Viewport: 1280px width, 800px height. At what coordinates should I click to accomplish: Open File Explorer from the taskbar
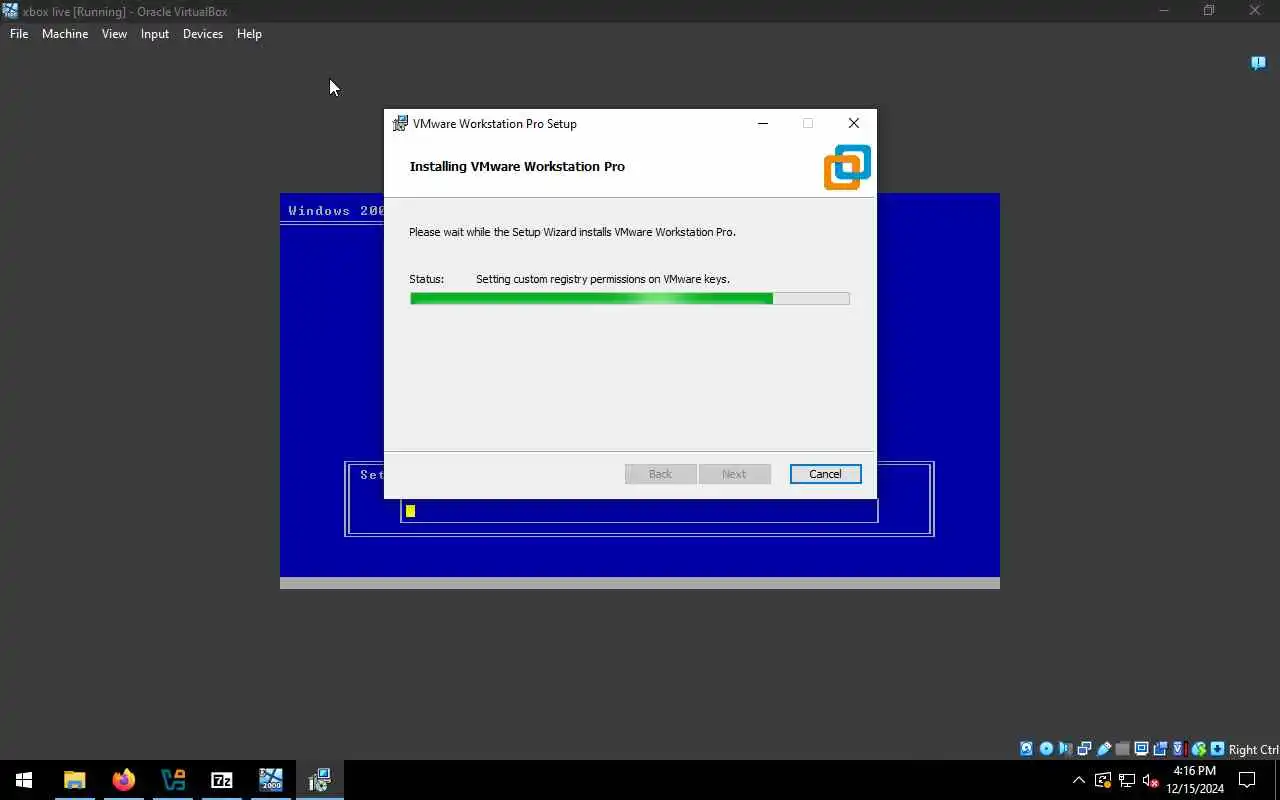tap(74, 780)
